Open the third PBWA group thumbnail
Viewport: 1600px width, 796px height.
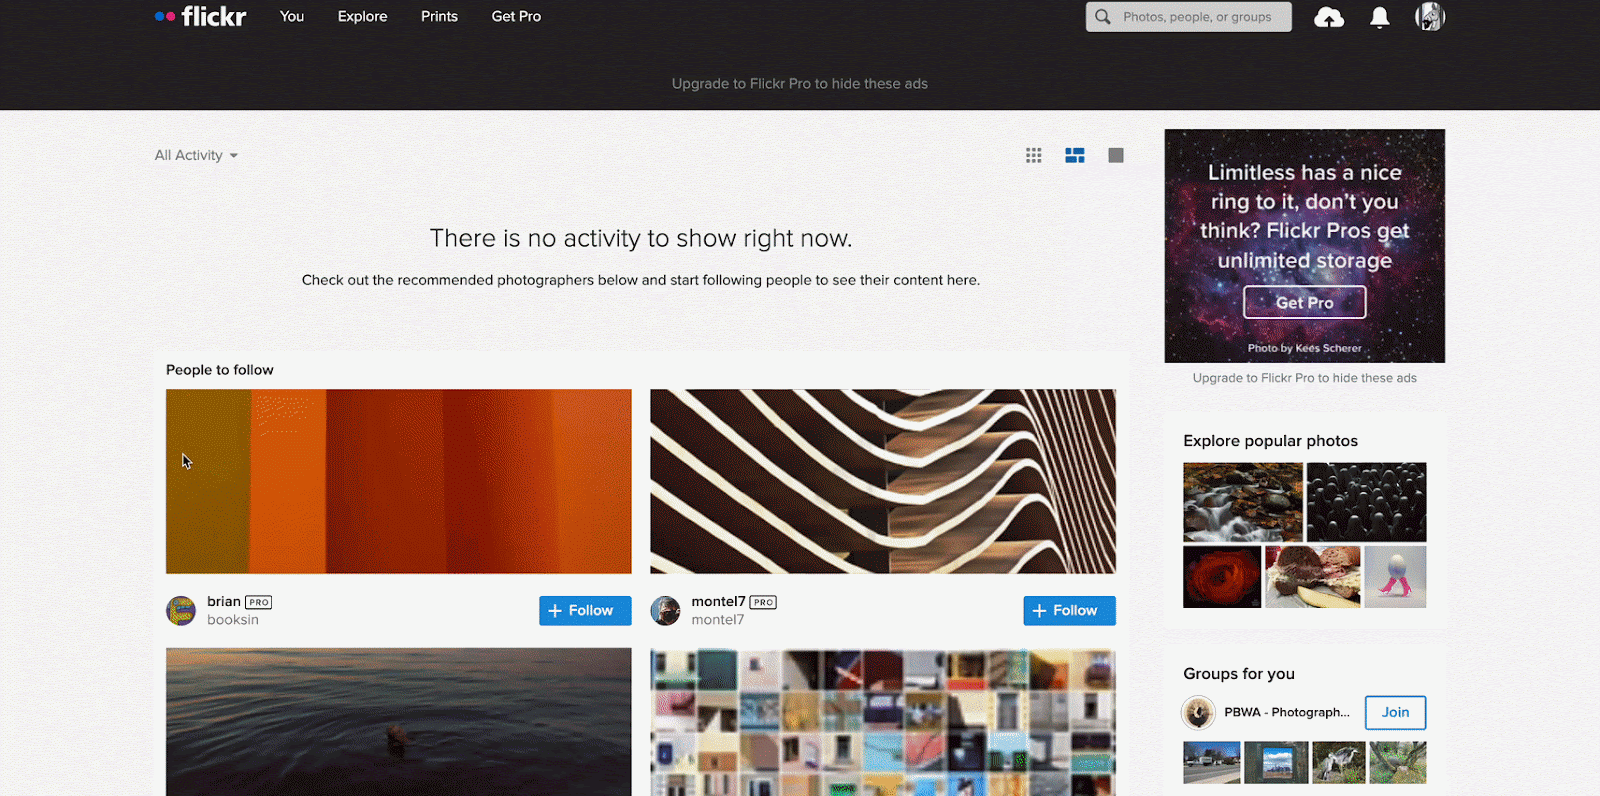[x=1339, y=762]
